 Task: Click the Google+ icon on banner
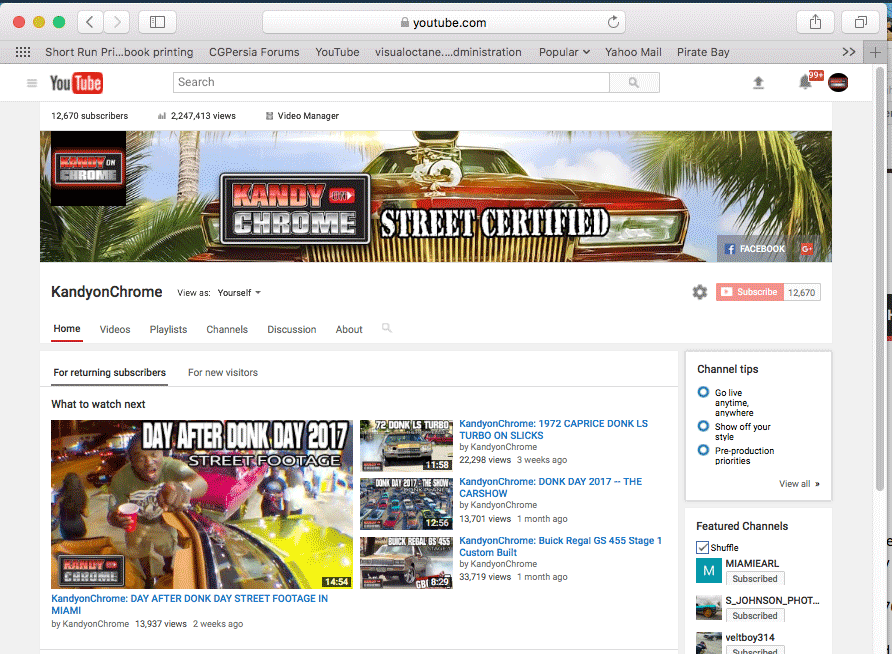[807, 249]
